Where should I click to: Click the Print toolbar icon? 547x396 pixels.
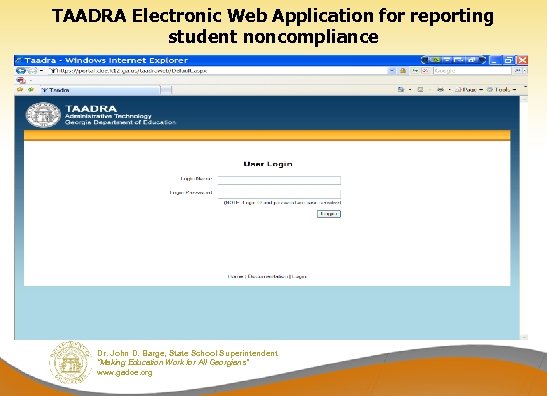click(441, 90)
